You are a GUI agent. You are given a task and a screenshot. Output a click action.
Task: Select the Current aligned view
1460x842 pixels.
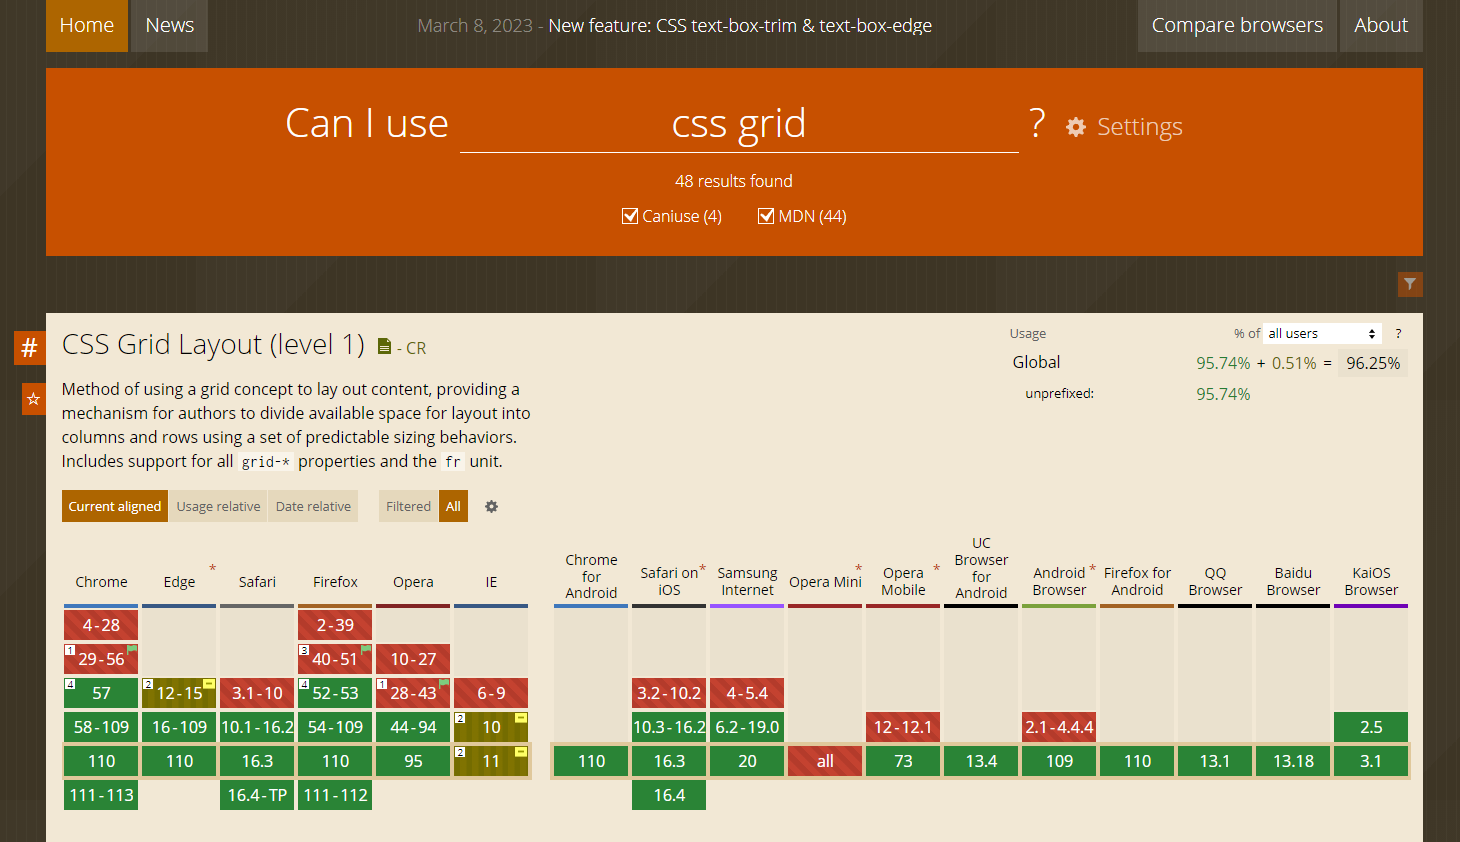click(115, 506)
